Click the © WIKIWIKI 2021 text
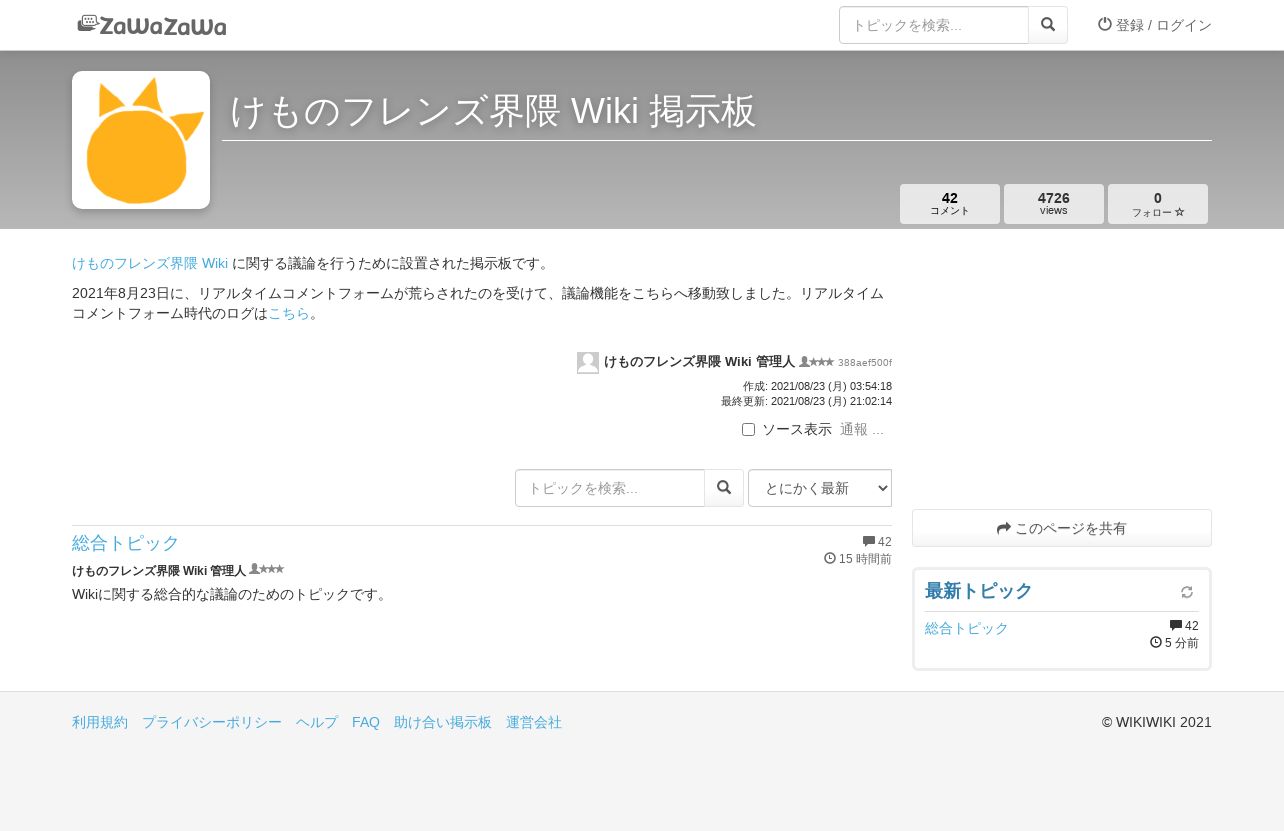 1156,722
